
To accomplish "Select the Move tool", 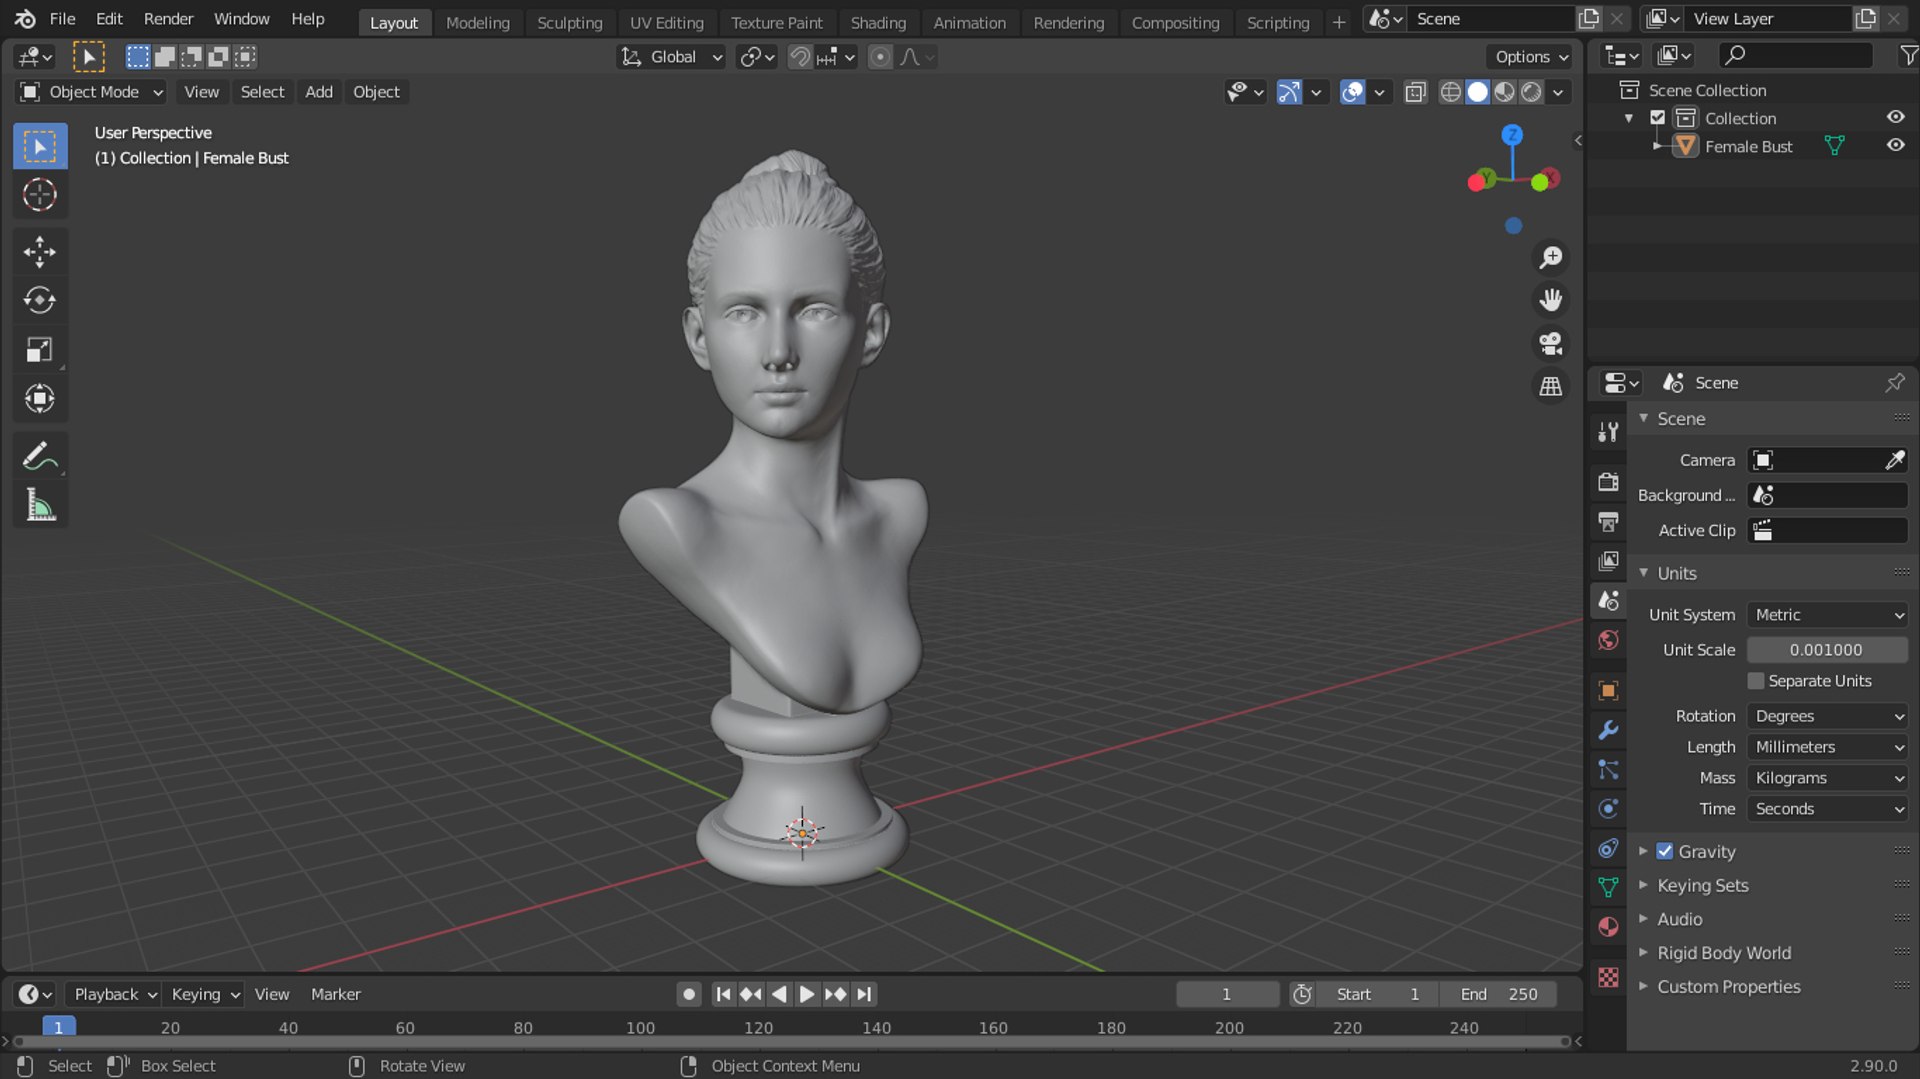I will pyautogui.click(x=40, y=252).
